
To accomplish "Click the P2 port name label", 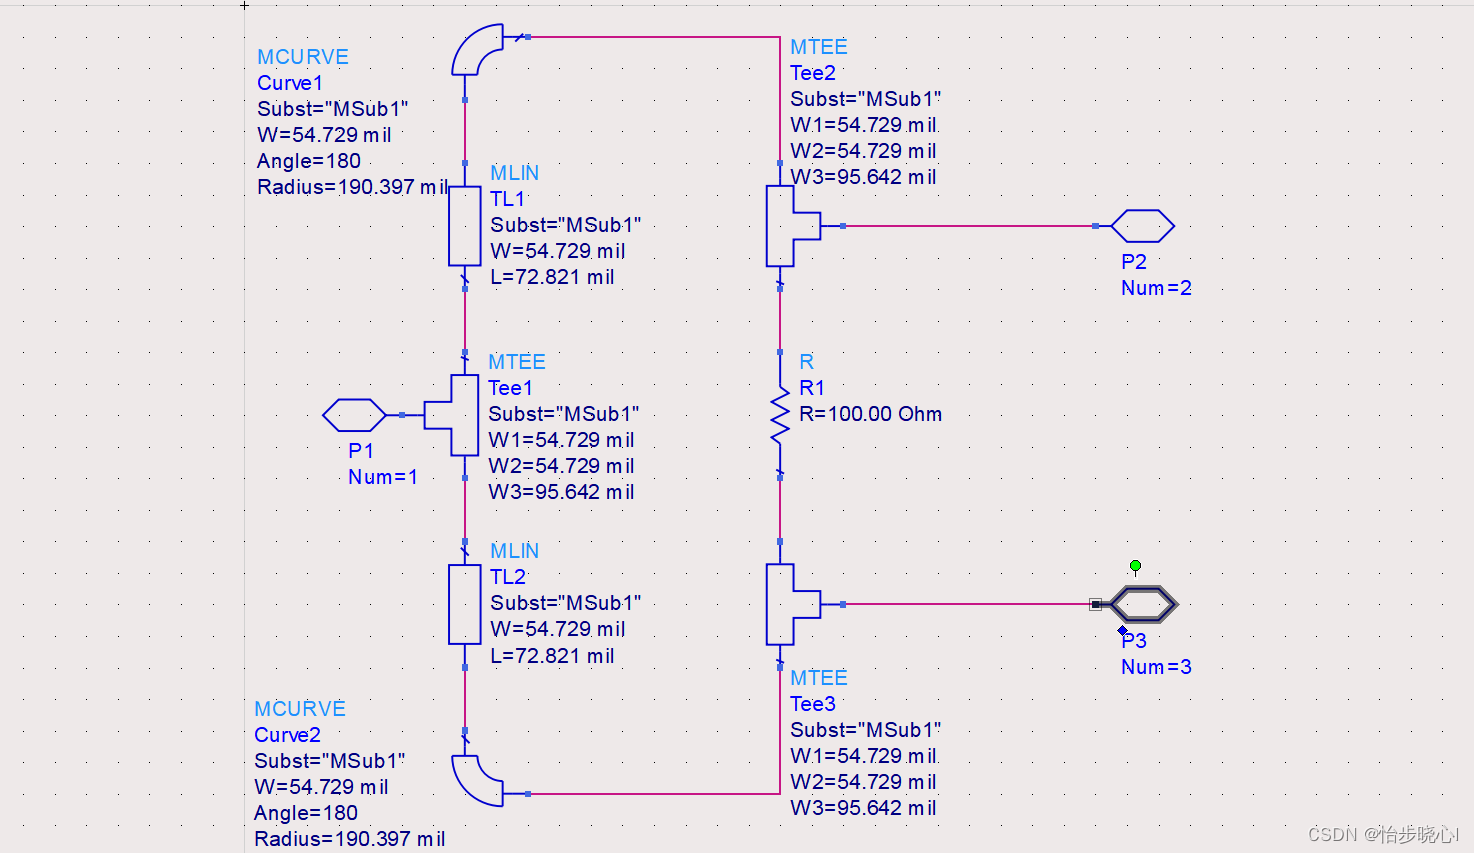I will [x=1134, y=262].
